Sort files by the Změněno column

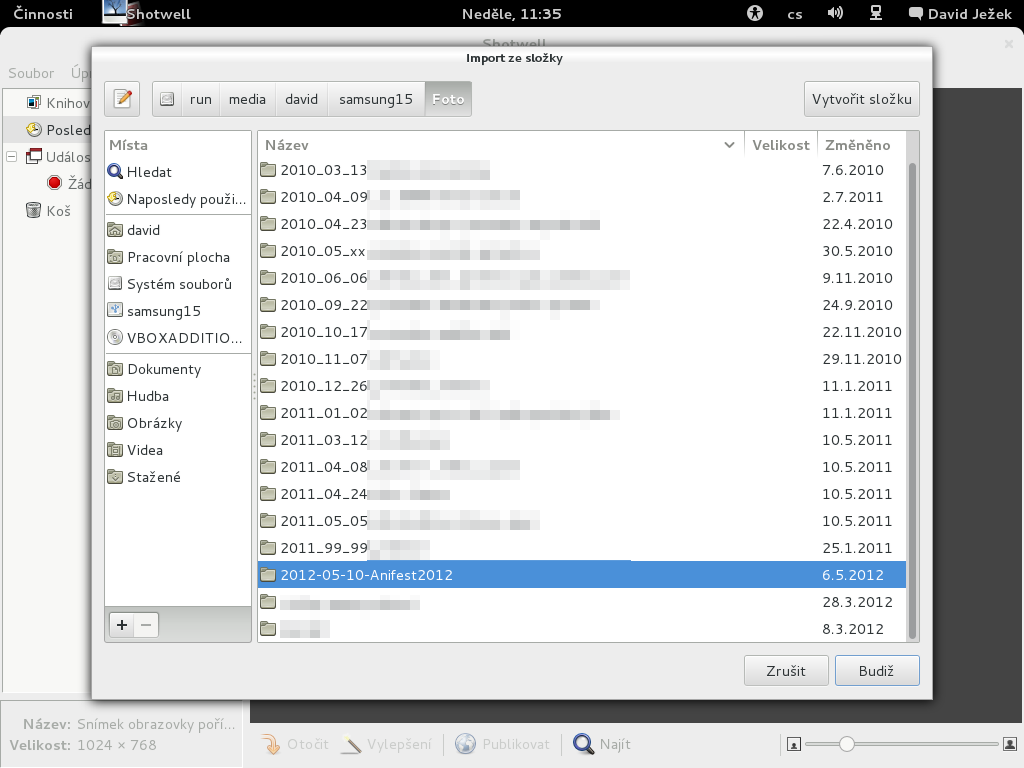(861, 145)
